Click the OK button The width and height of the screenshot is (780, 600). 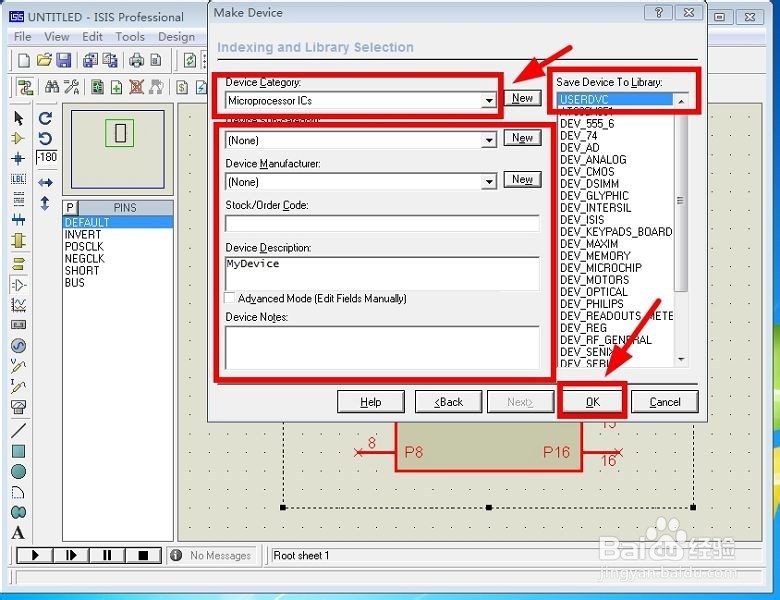coord(592,401)
